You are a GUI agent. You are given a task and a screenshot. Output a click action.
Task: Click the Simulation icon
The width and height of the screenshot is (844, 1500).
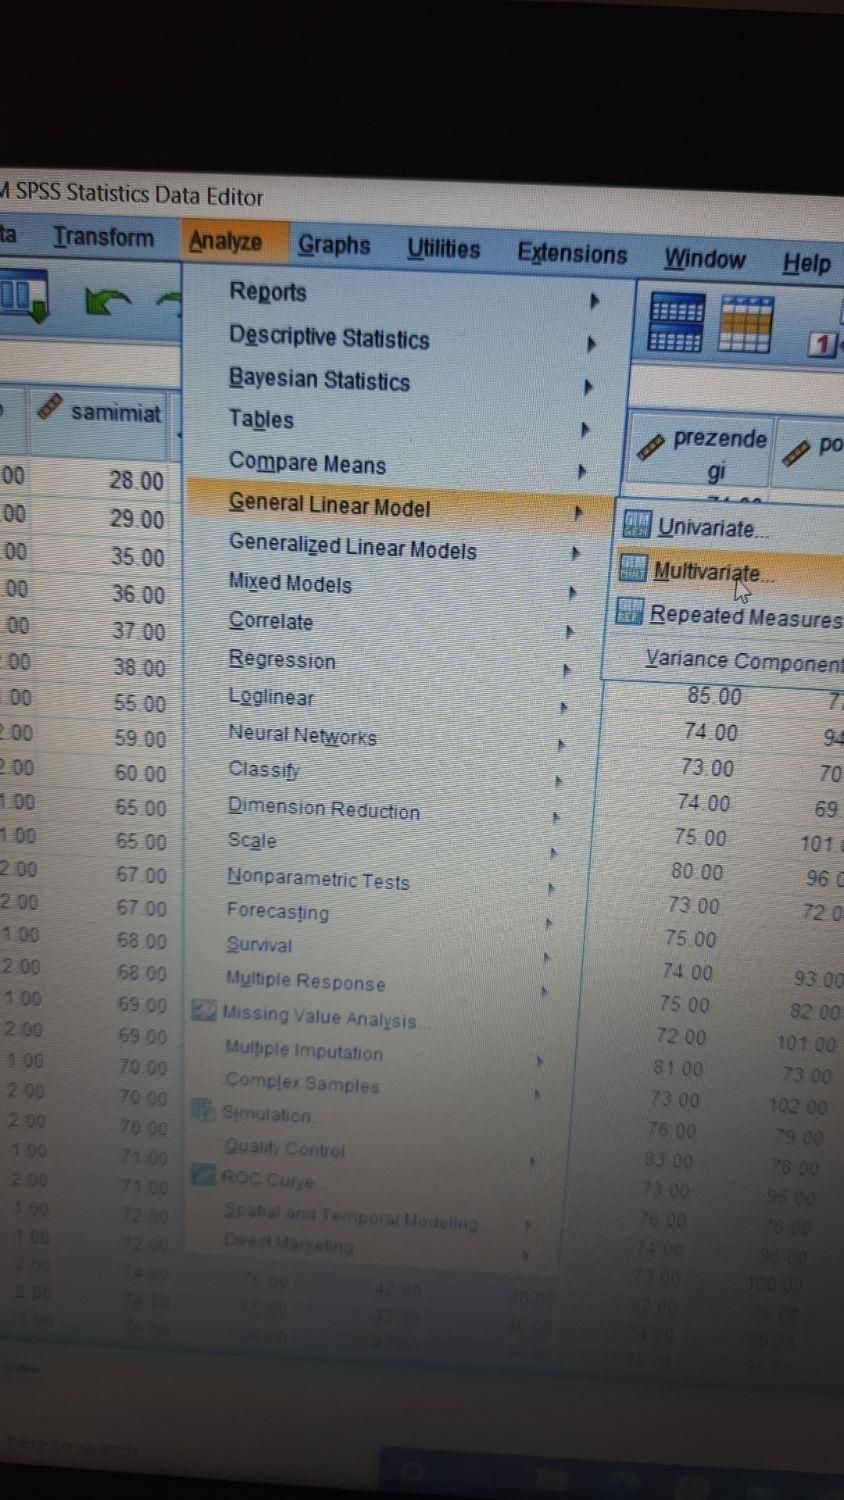point(203,1110)
